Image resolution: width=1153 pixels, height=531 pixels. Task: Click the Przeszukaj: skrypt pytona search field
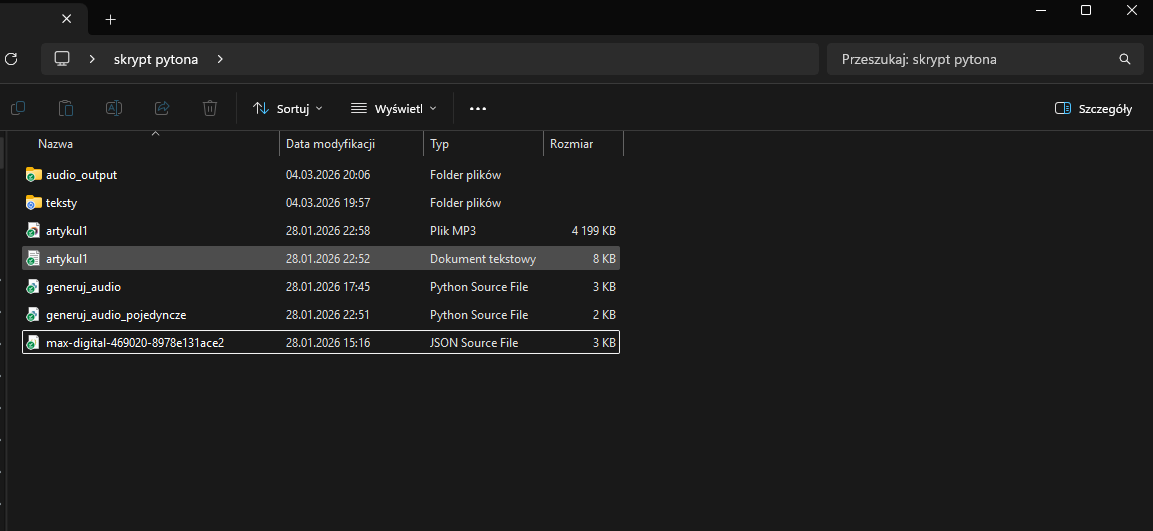pyautogui.click(x=975, y=59)
